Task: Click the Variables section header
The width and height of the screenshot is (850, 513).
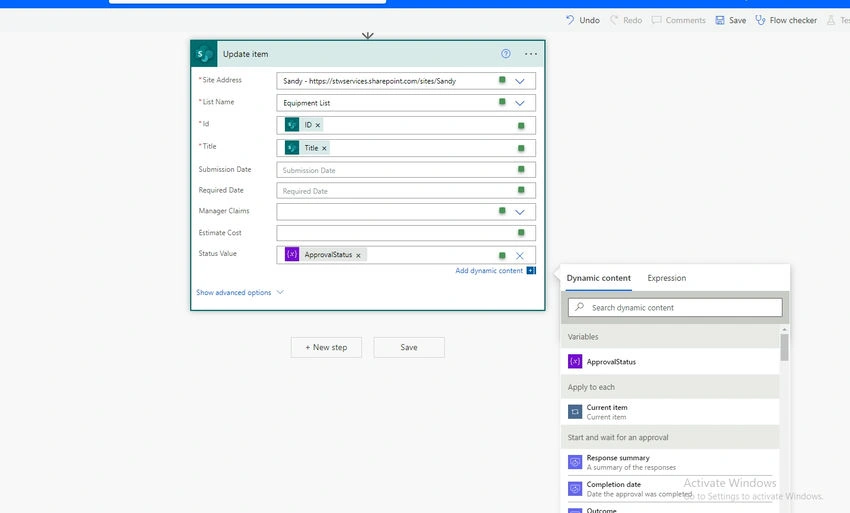Action: click(x=670, y=337)
